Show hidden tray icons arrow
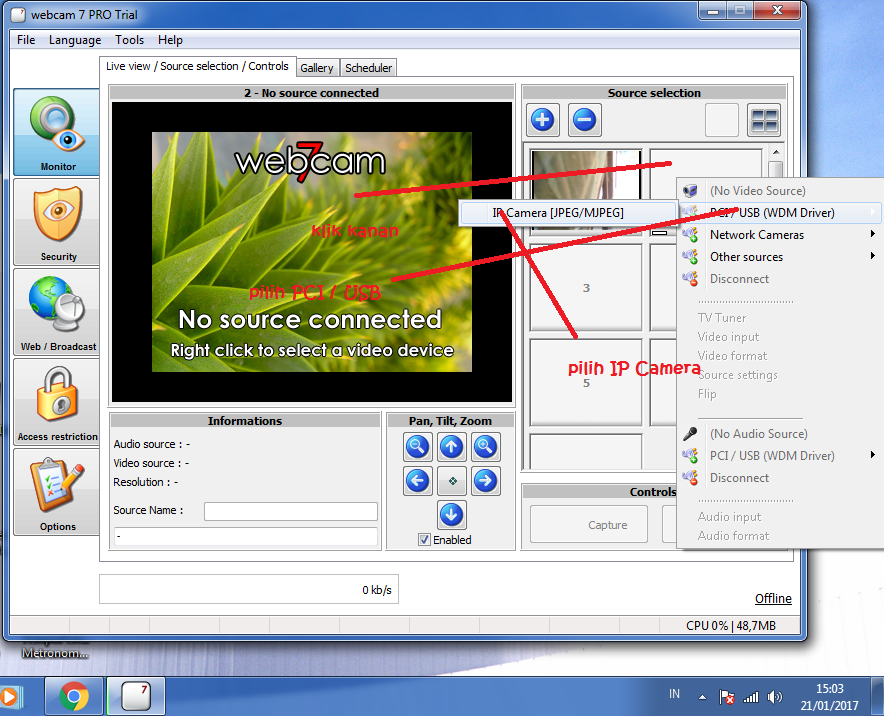The image size is (884, 718). coord(702,698)
